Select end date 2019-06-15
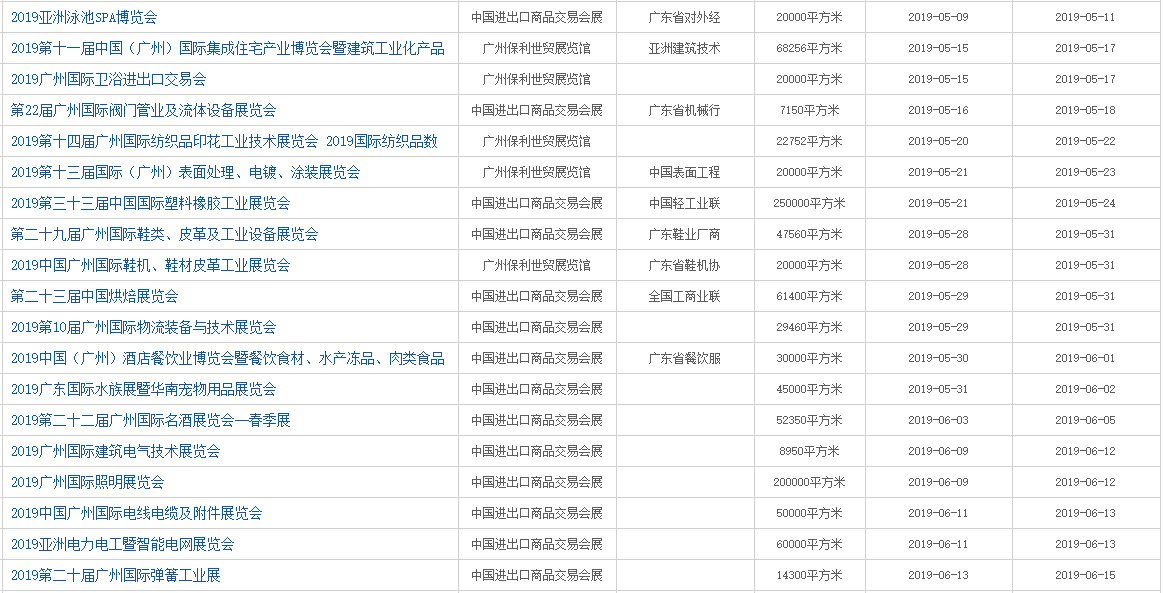This screenshot has height=593, width=1164. click(x=1085, y=575)
